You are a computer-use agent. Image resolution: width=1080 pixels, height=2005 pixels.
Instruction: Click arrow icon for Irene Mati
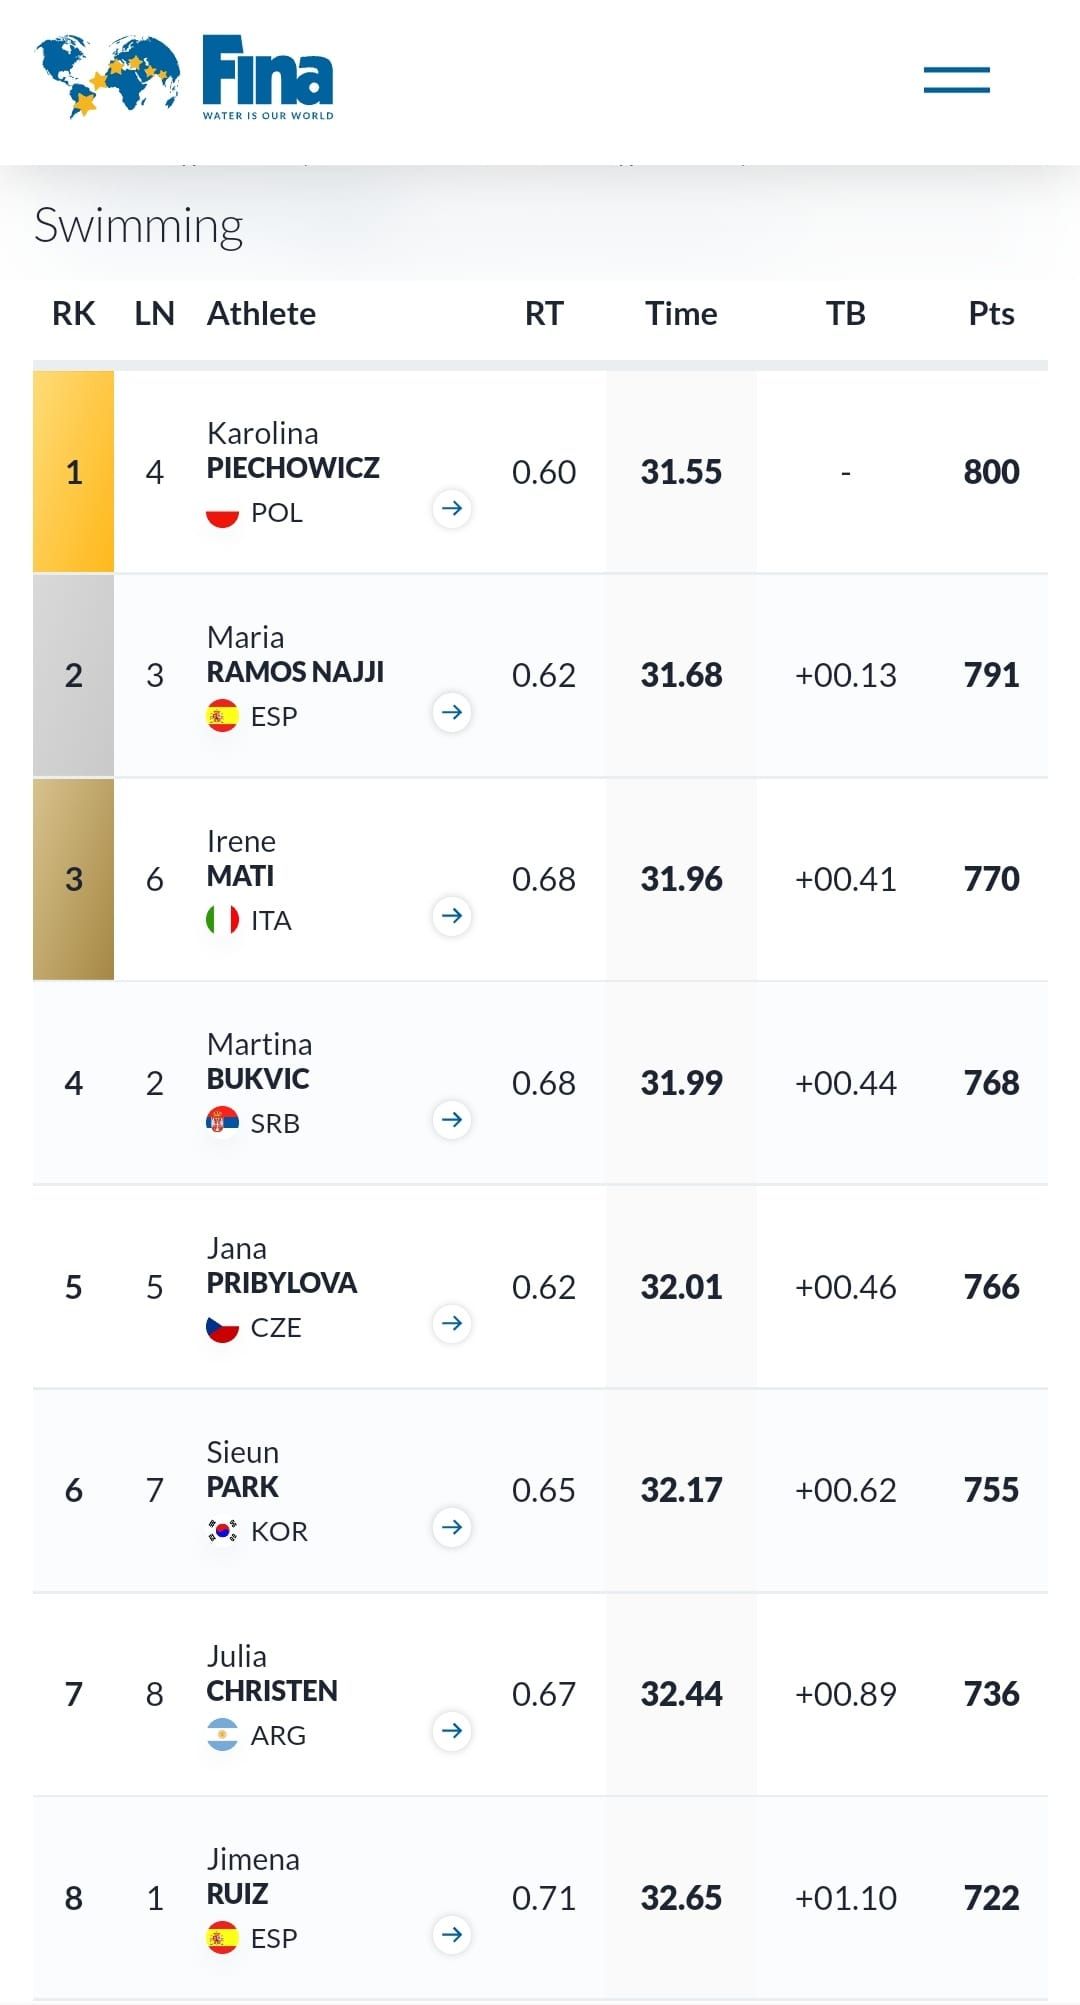[x=452, y=916]
